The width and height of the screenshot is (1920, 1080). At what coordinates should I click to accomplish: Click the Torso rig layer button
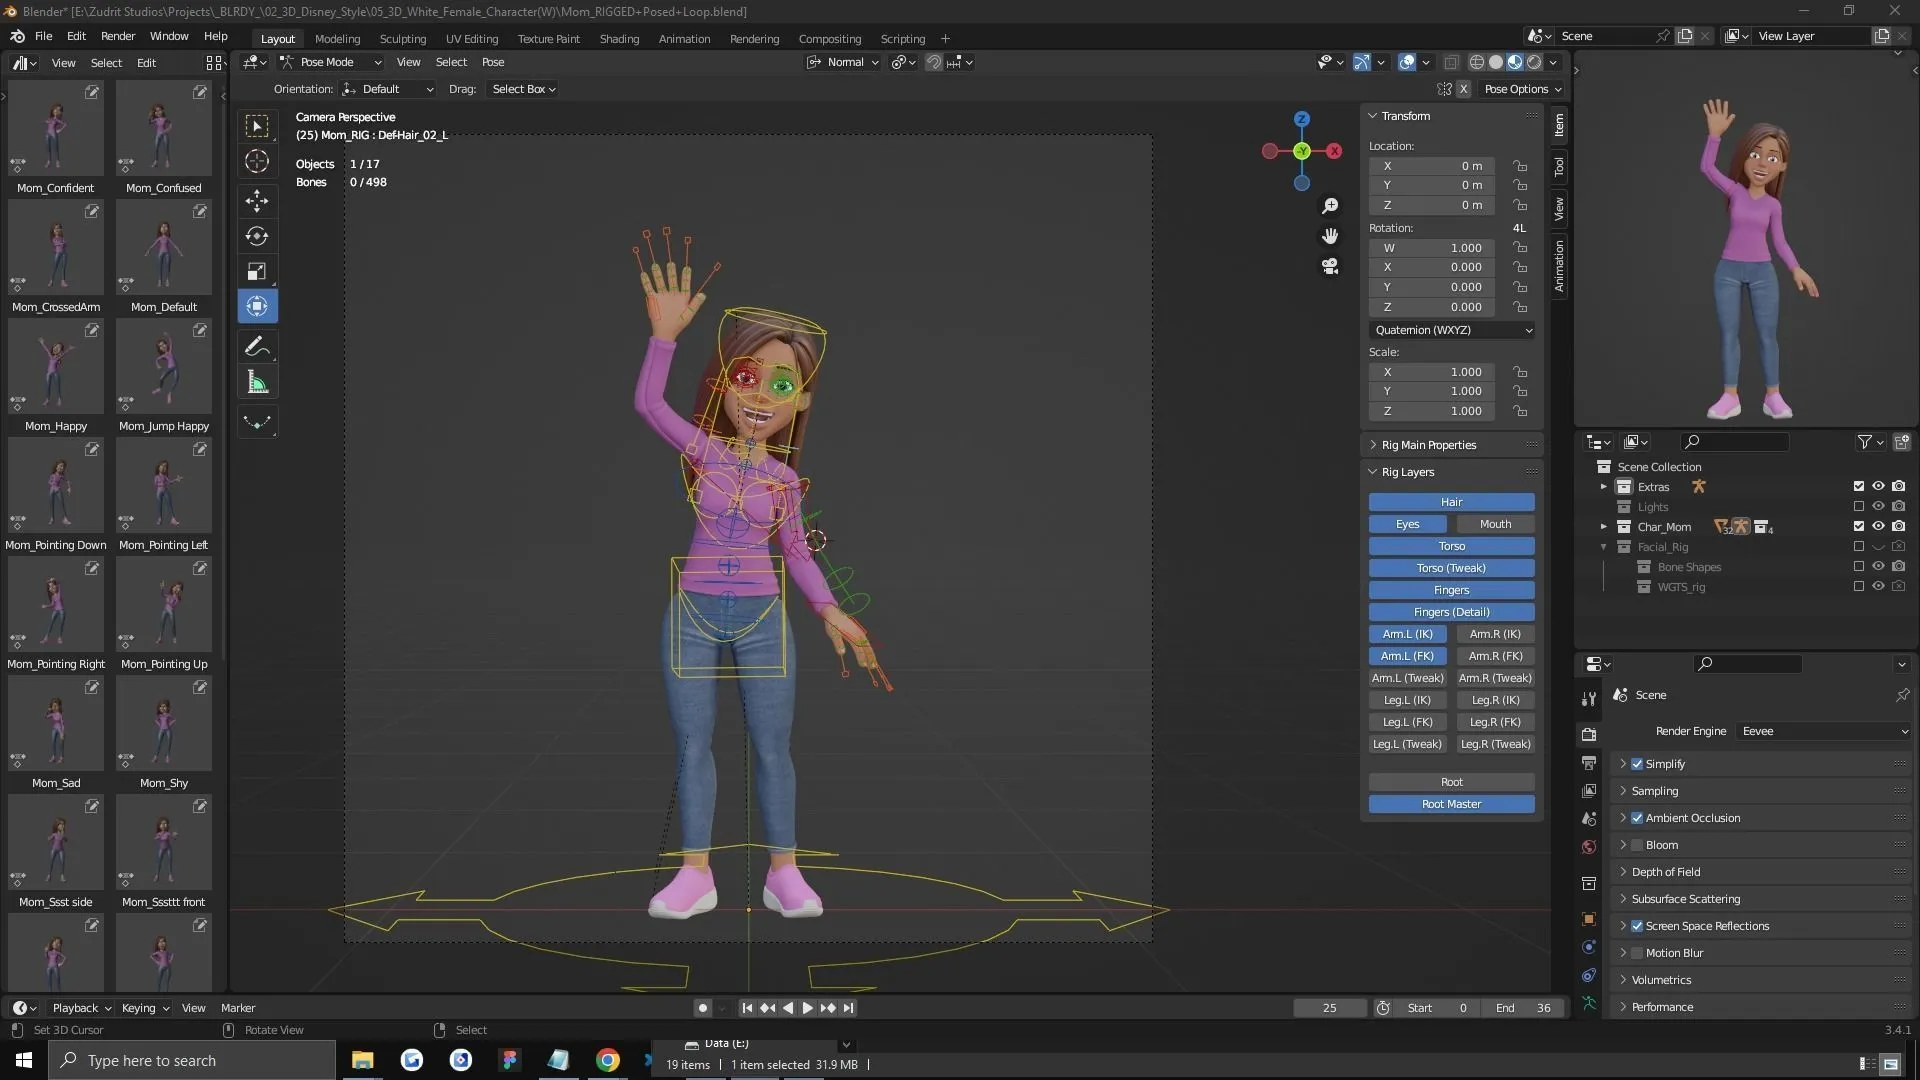coord(1451,546)
